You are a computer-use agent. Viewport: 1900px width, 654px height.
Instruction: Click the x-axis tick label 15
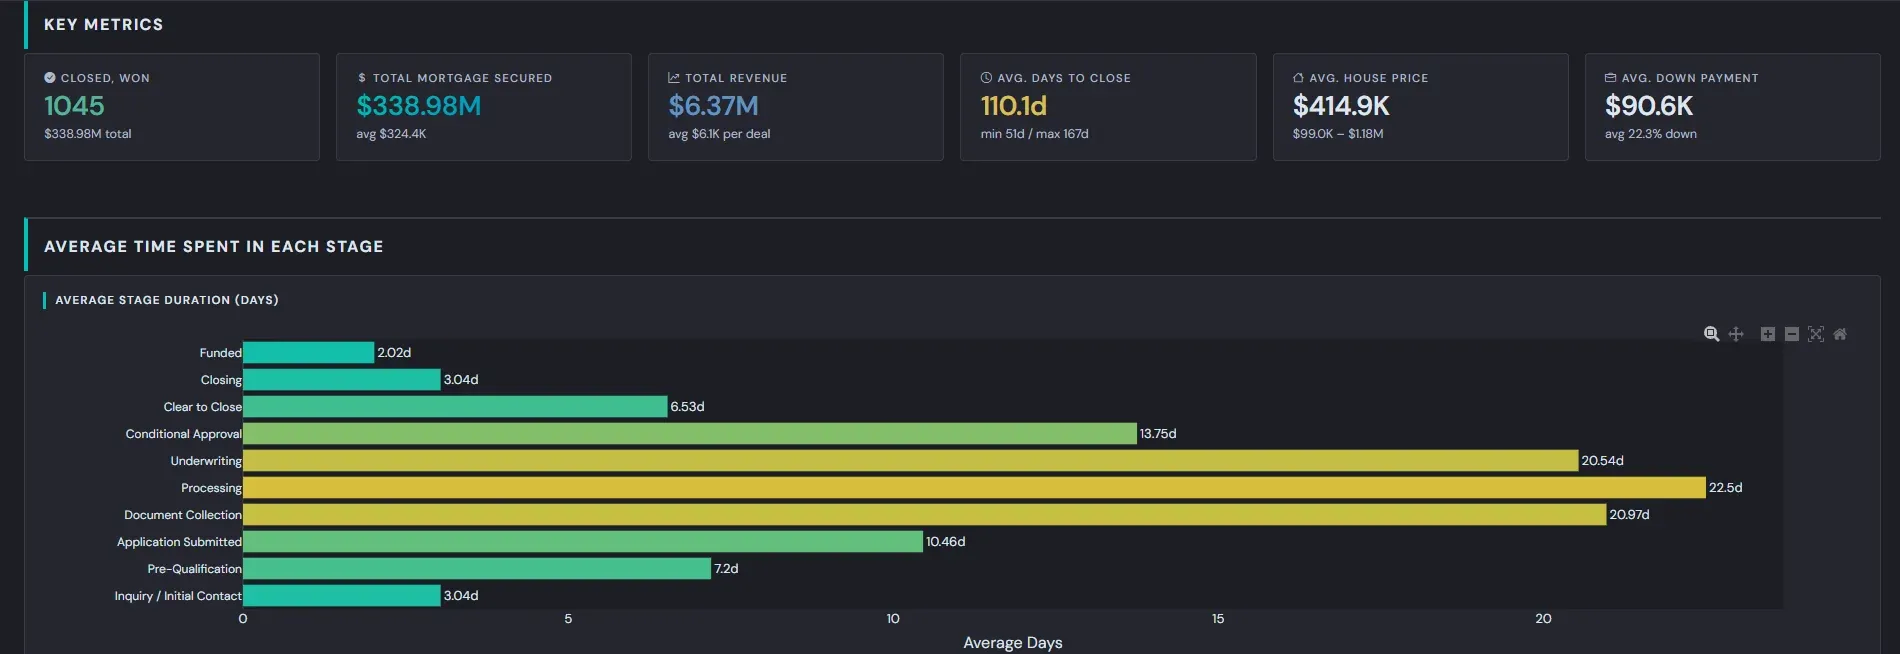(1218, 619)
